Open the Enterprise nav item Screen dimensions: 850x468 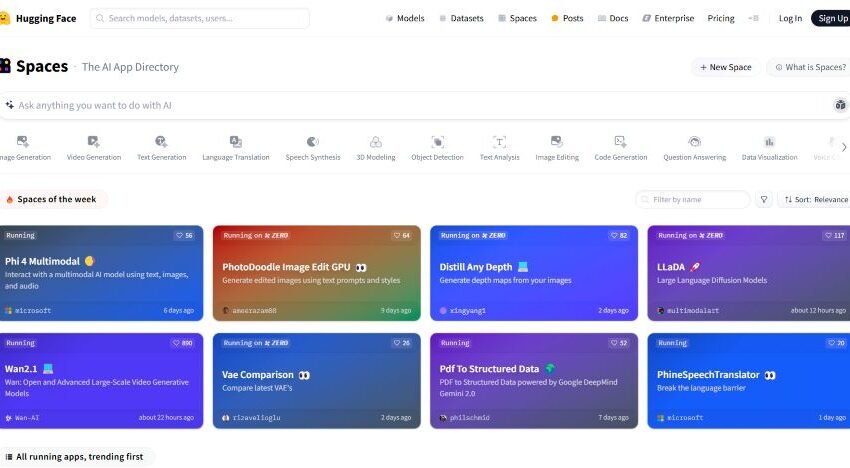coord(668,18)
